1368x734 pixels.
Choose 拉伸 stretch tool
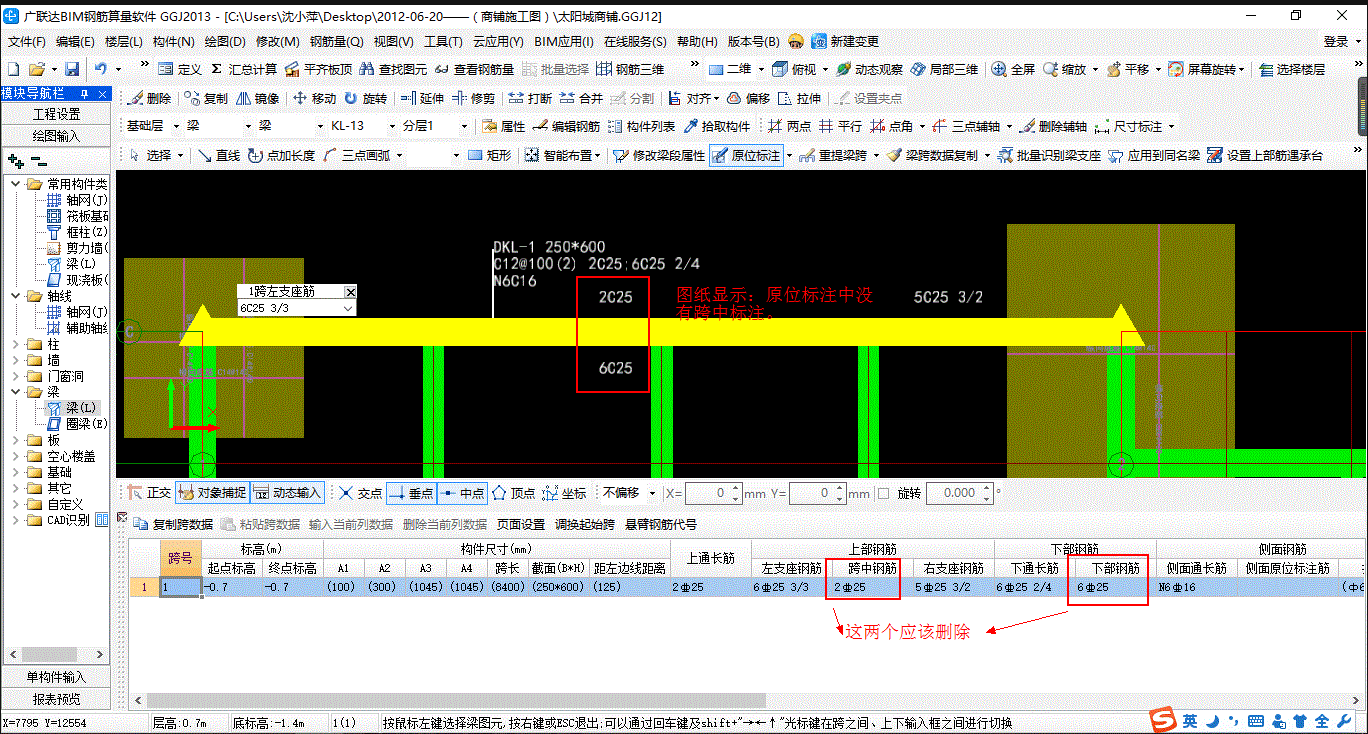pos(800,98)
